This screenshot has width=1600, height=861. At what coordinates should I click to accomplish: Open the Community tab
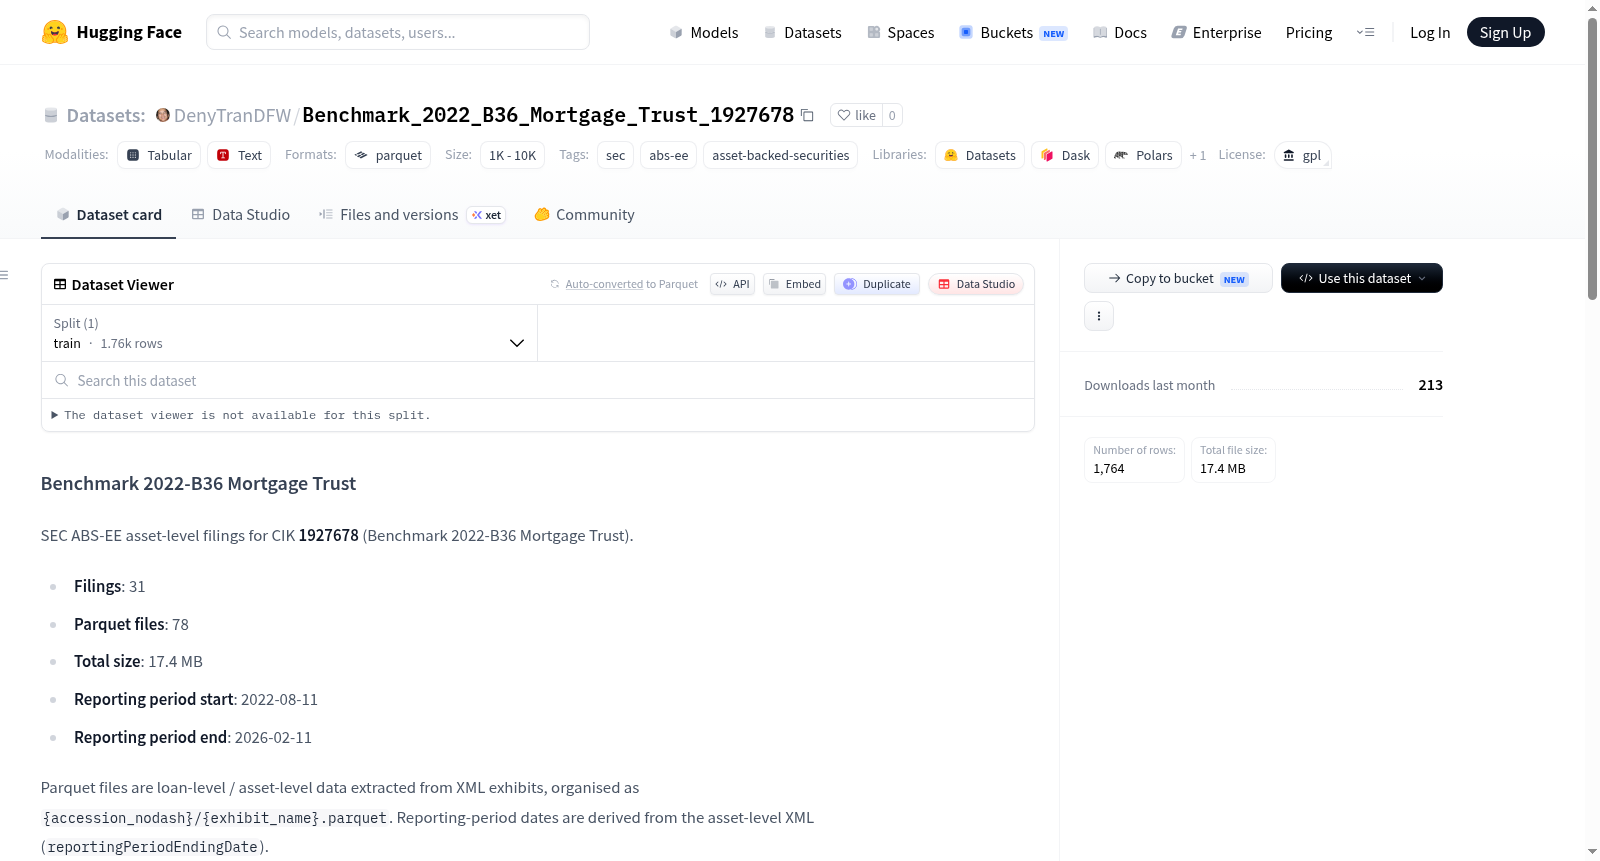(584, 214)
